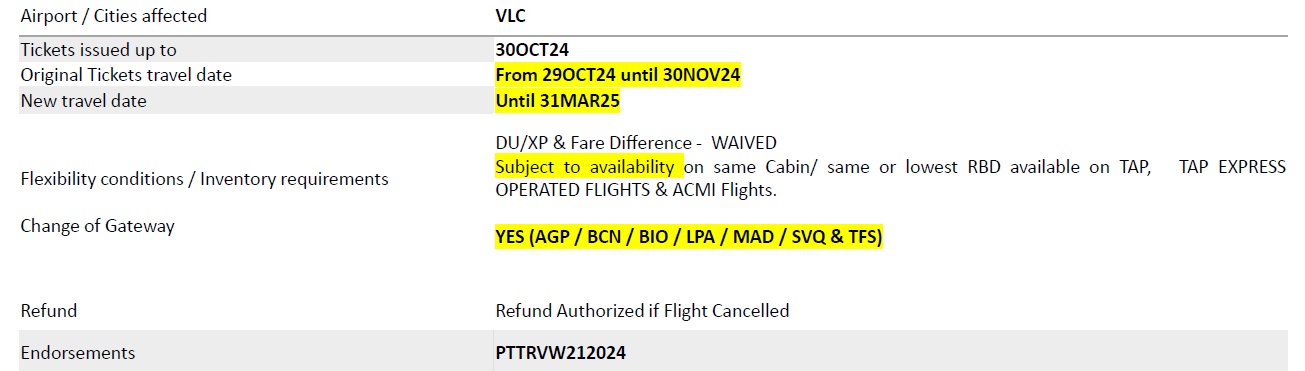Click highlighted 'YES (AGP / BCN / BIO...' gateway list
Image resolution: width=1305 pixels, height=371 pixels.
click(x=689, y=238)
